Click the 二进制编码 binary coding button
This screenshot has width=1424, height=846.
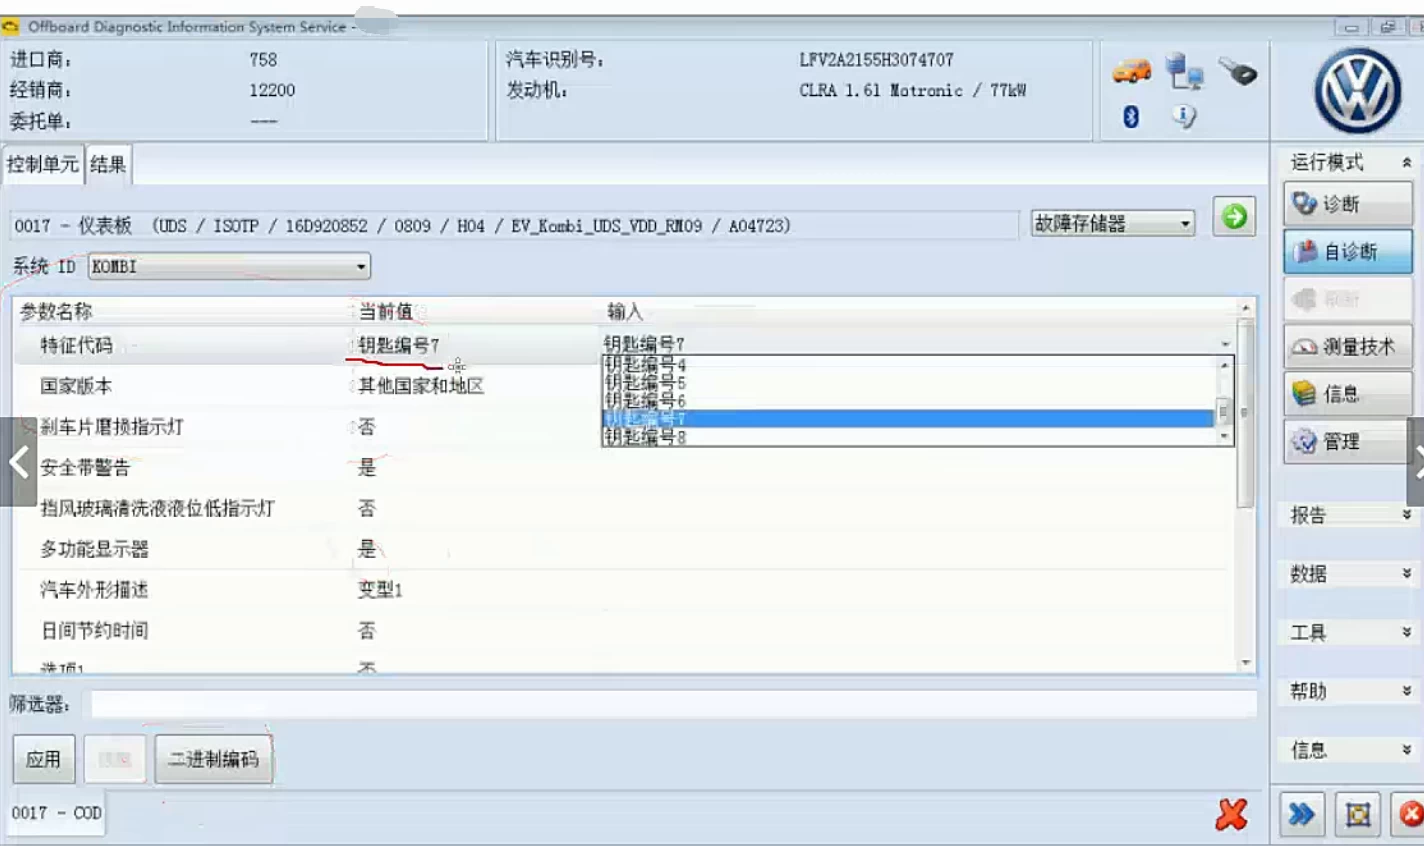tap(213, 759)
